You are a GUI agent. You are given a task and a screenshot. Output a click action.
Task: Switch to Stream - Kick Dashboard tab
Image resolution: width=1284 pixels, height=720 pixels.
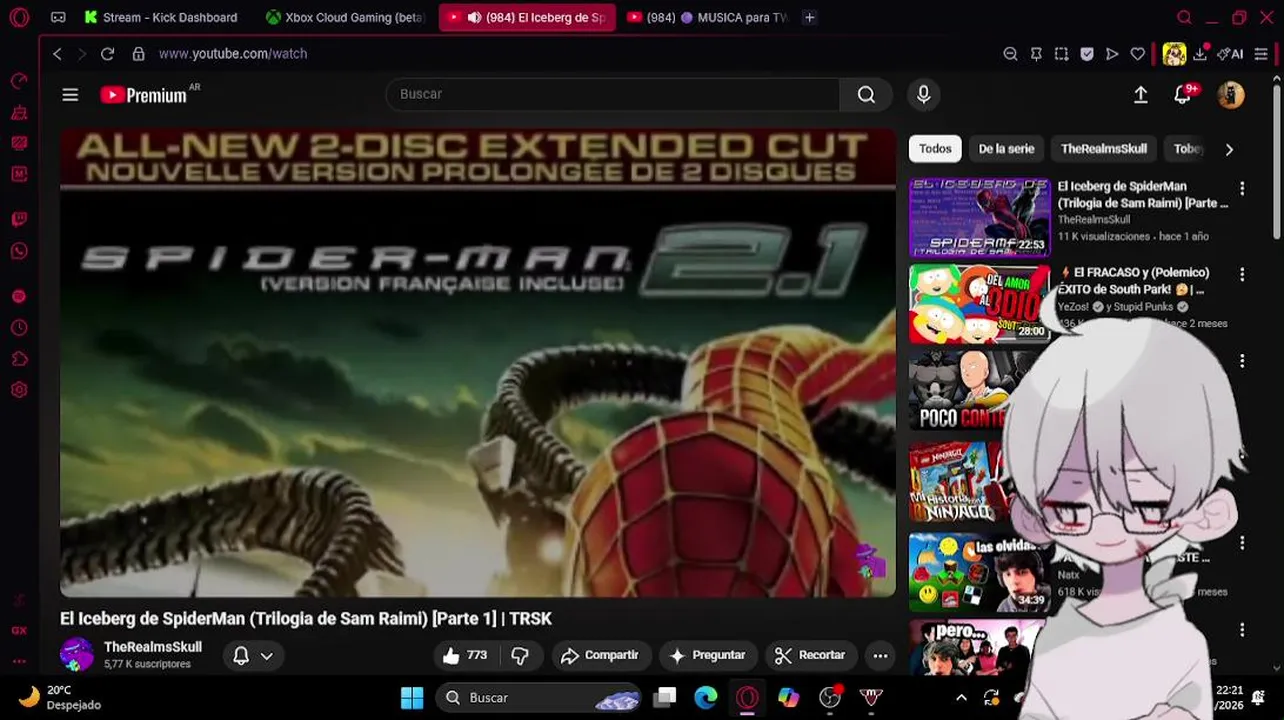[161, 17]
